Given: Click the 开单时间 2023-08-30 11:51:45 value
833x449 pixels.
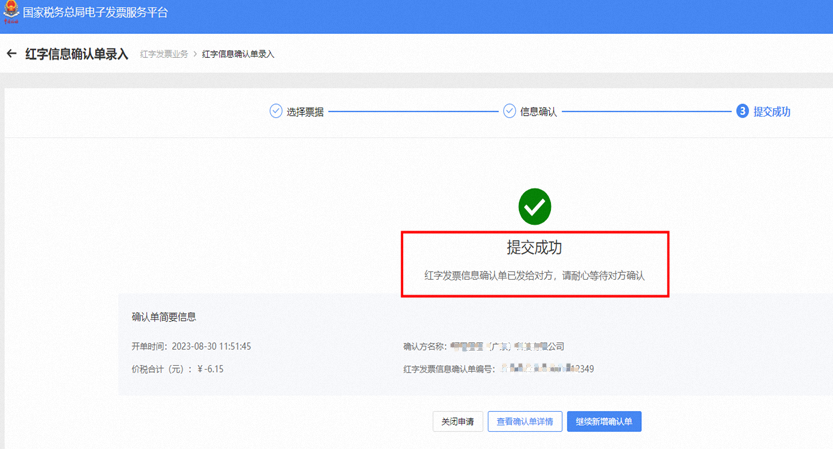Looking at the screenshot, I should 211,346.
